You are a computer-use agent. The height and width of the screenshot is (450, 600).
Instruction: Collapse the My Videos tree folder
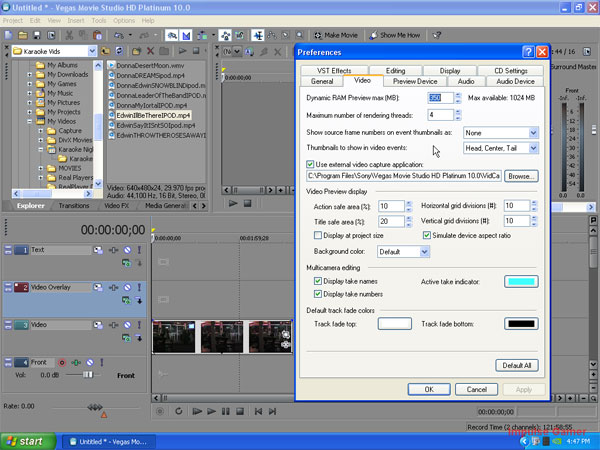coord(29,121)
